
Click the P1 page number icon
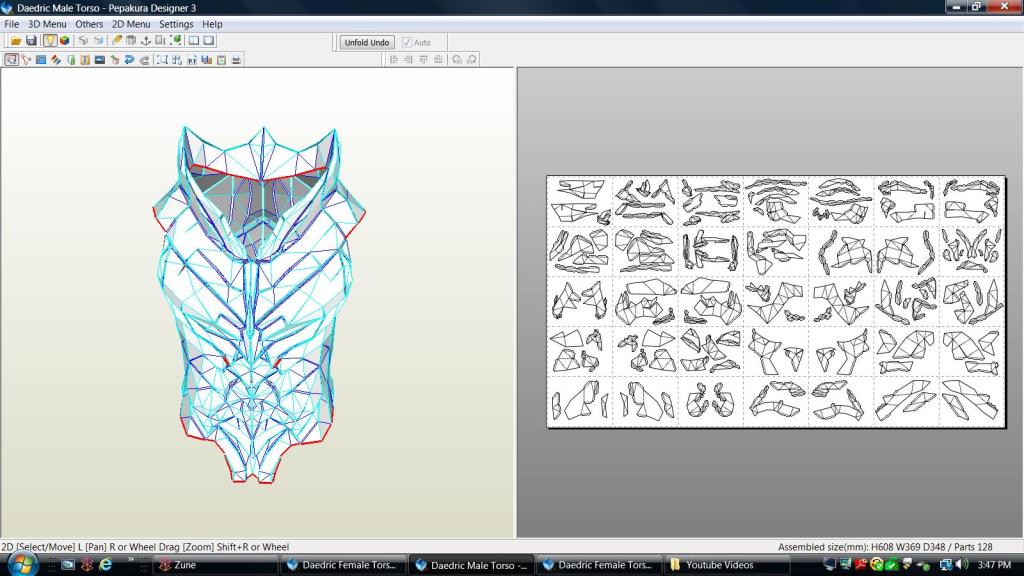191,60
